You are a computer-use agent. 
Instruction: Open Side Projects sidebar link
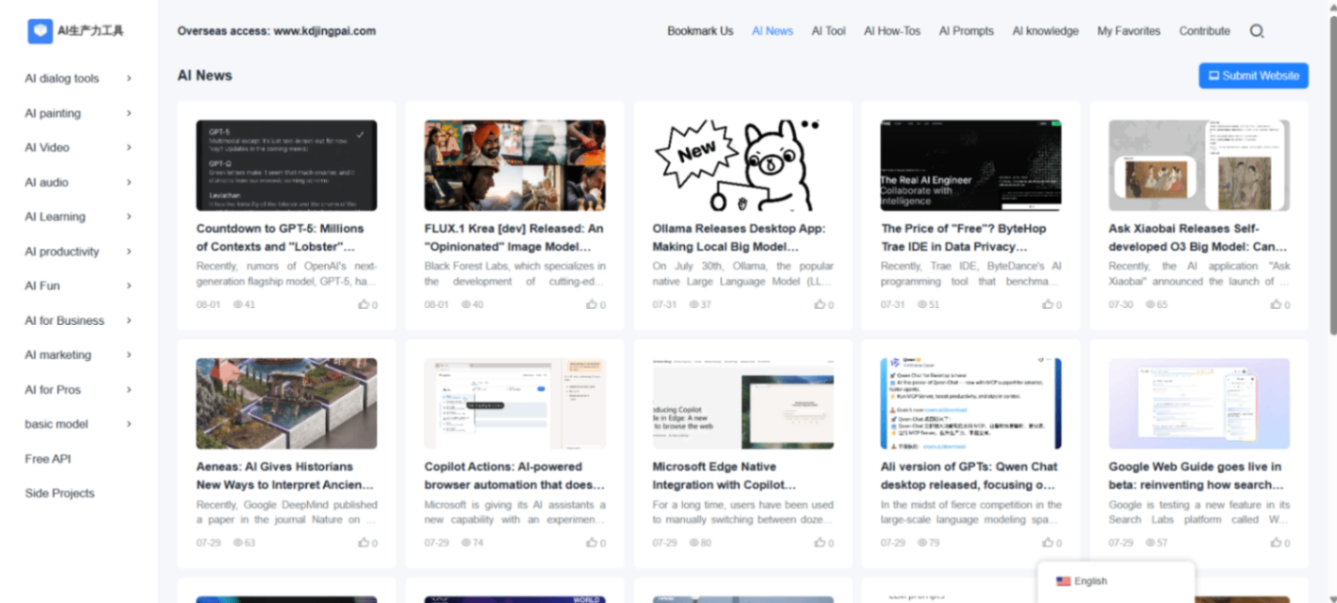pyautogui.click(x=60, y=493)
